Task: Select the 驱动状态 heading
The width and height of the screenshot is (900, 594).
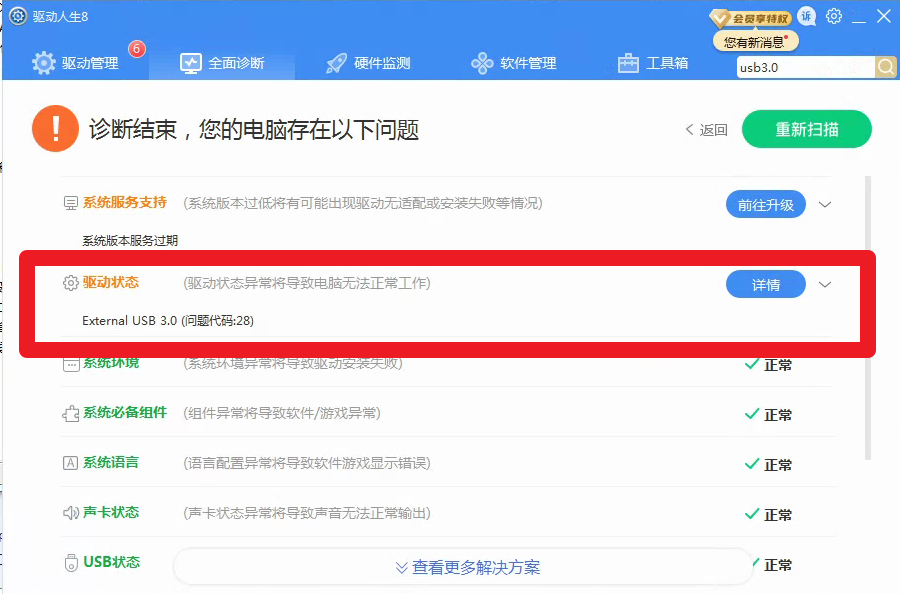Action: pyautogui.click(x=111, y=282)
